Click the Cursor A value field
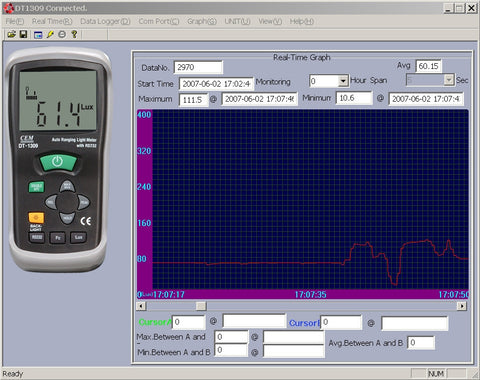480x380 pixels. coord(189,322)
